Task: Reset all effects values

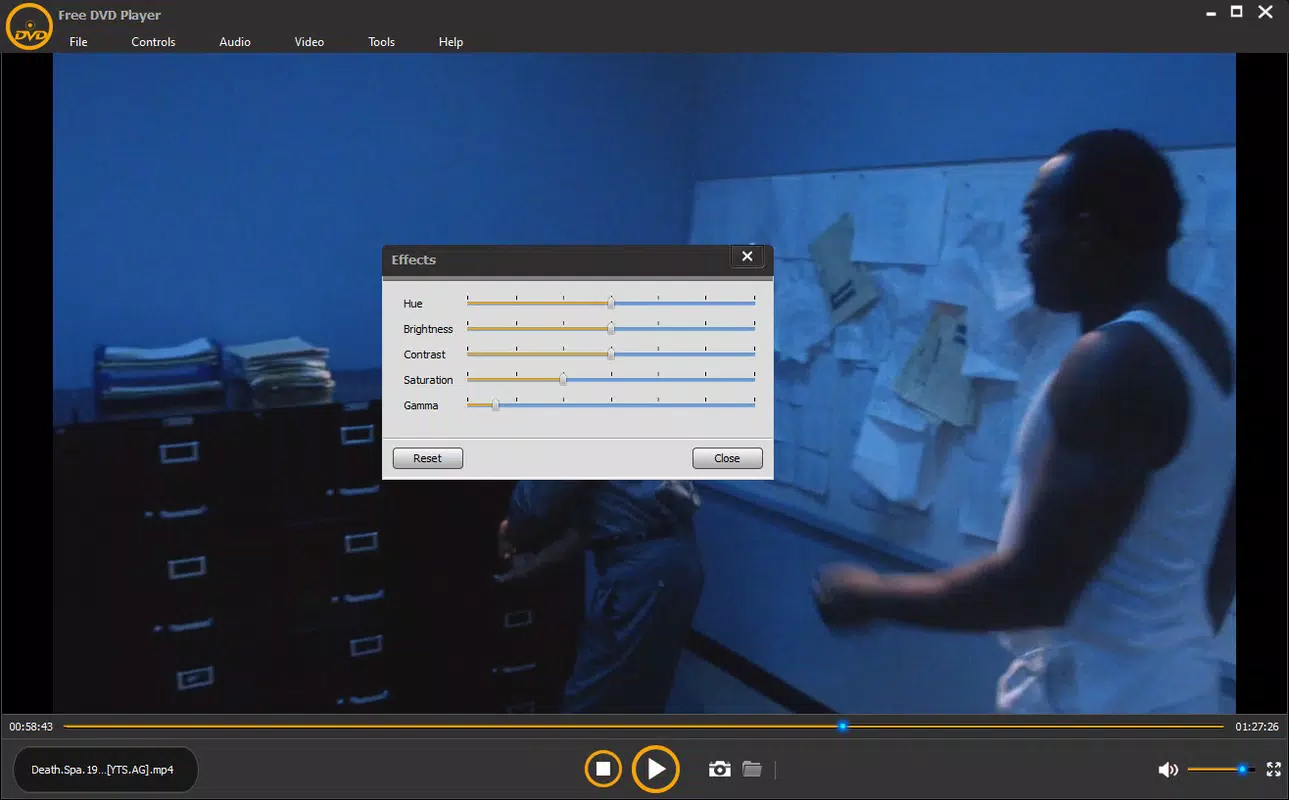Action: pos(427,458)
